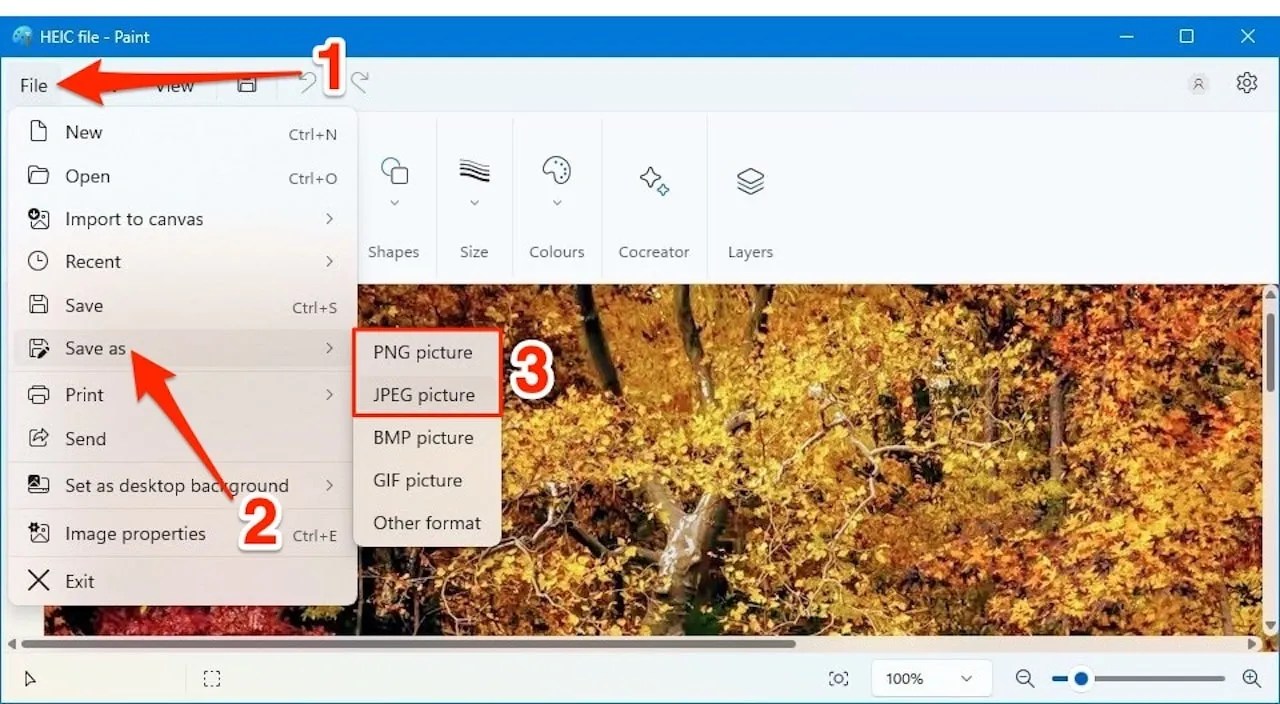This screenshot has width=1280, height=704.
Task: Expand the Recent files submenu
Action: pyautogui.click(x=95, y=261)
